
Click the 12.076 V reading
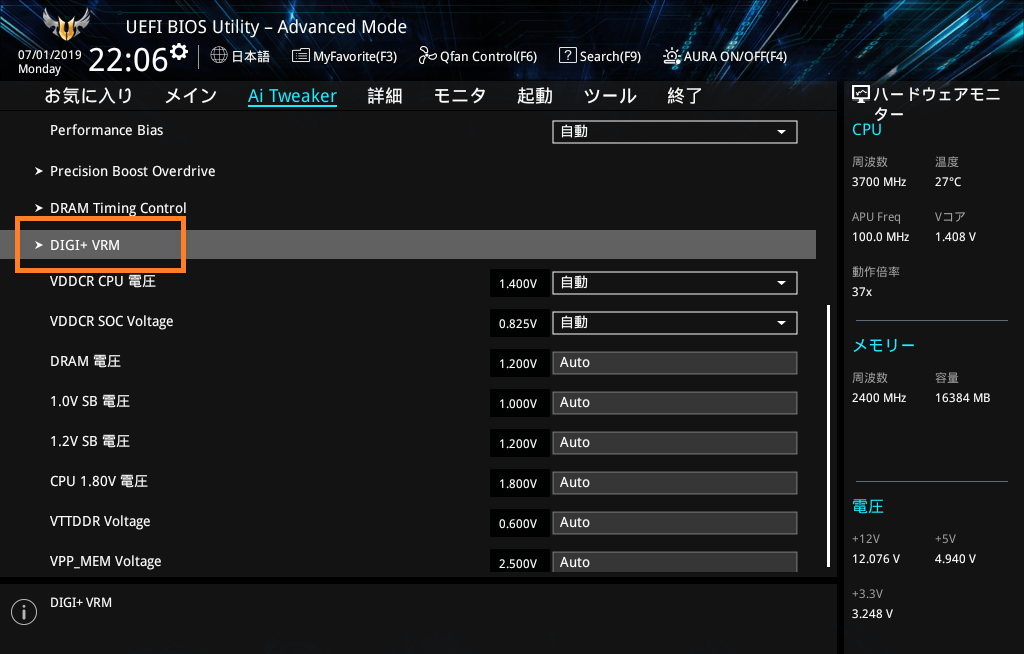[x=876, y=559]
